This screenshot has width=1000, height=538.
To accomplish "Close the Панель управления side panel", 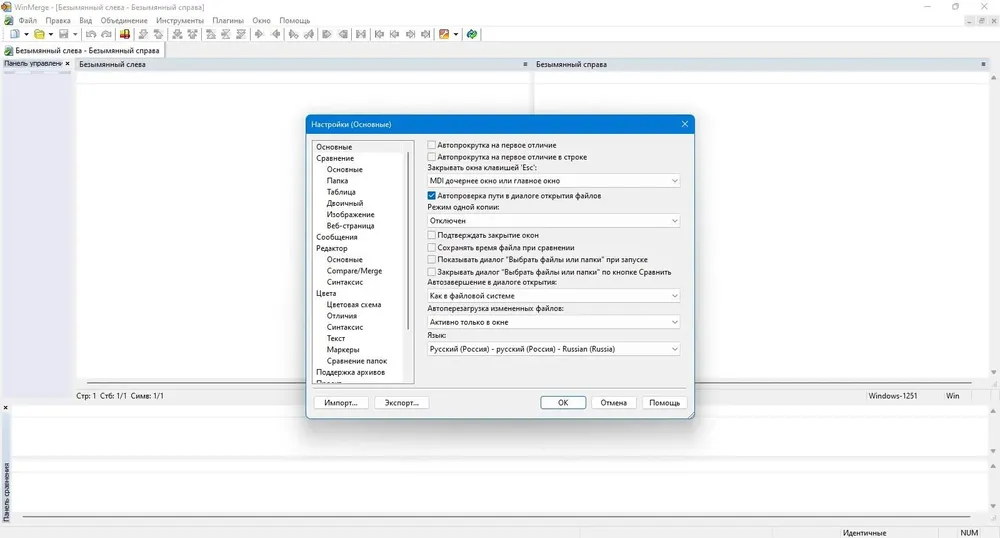I will point(67,64).
